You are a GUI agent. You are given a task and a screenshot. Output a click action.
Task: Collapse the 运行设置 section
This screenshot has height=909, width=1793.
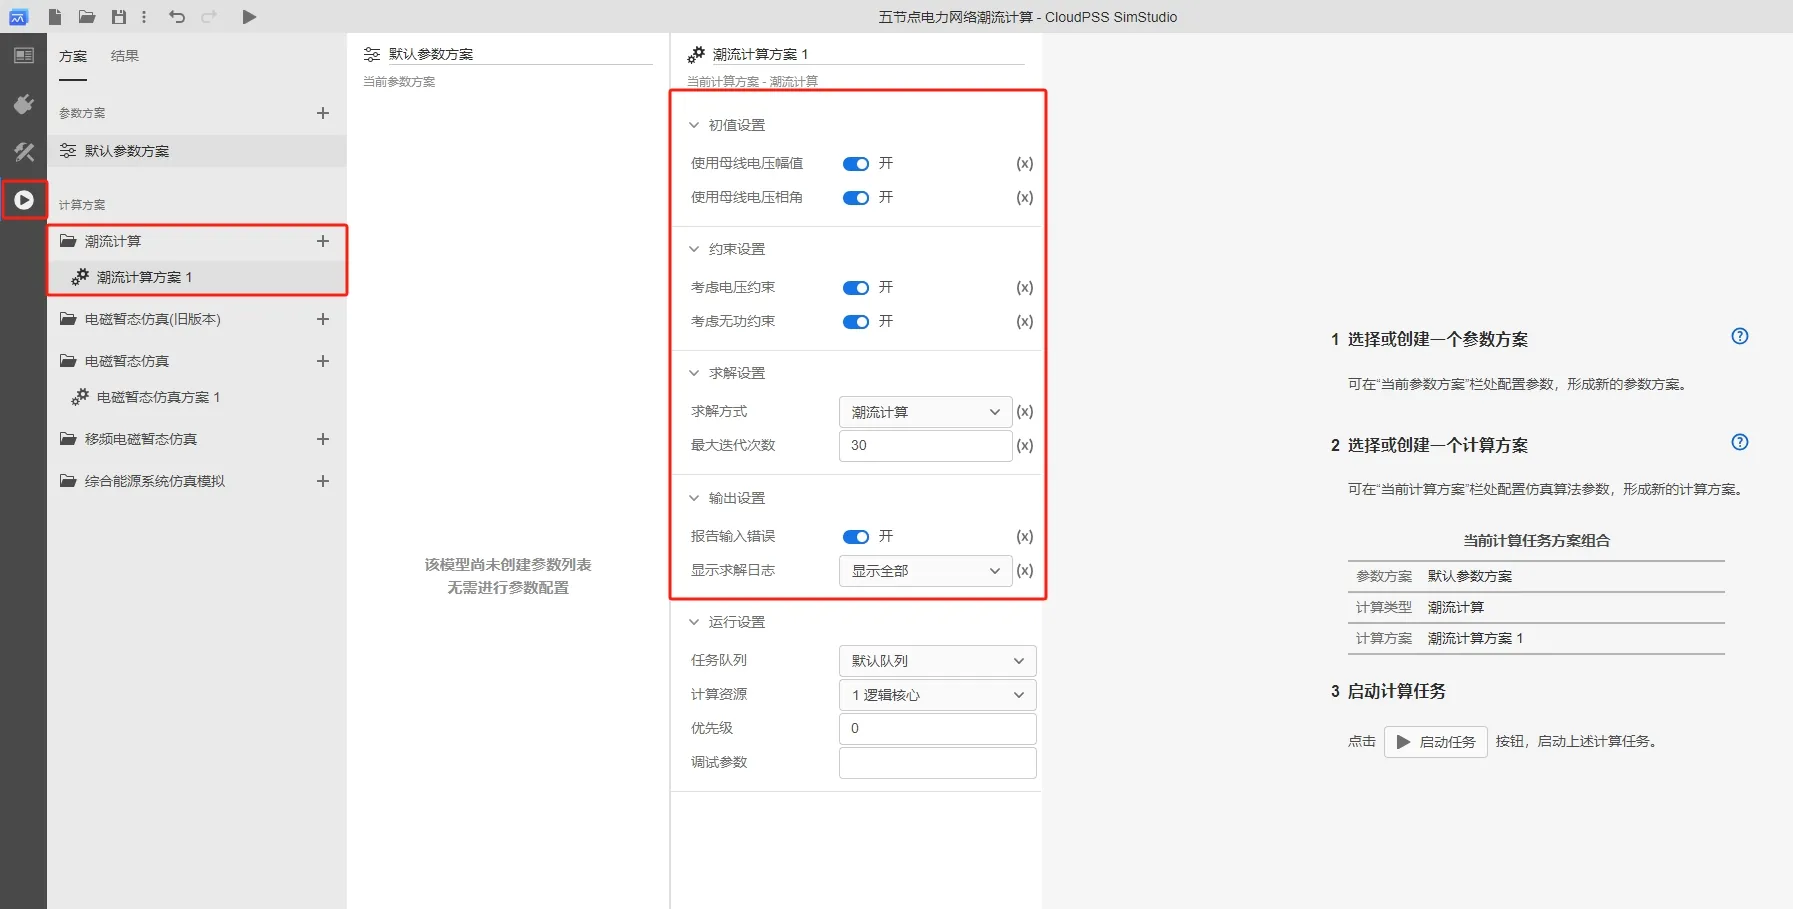click(x=694, y=622)
